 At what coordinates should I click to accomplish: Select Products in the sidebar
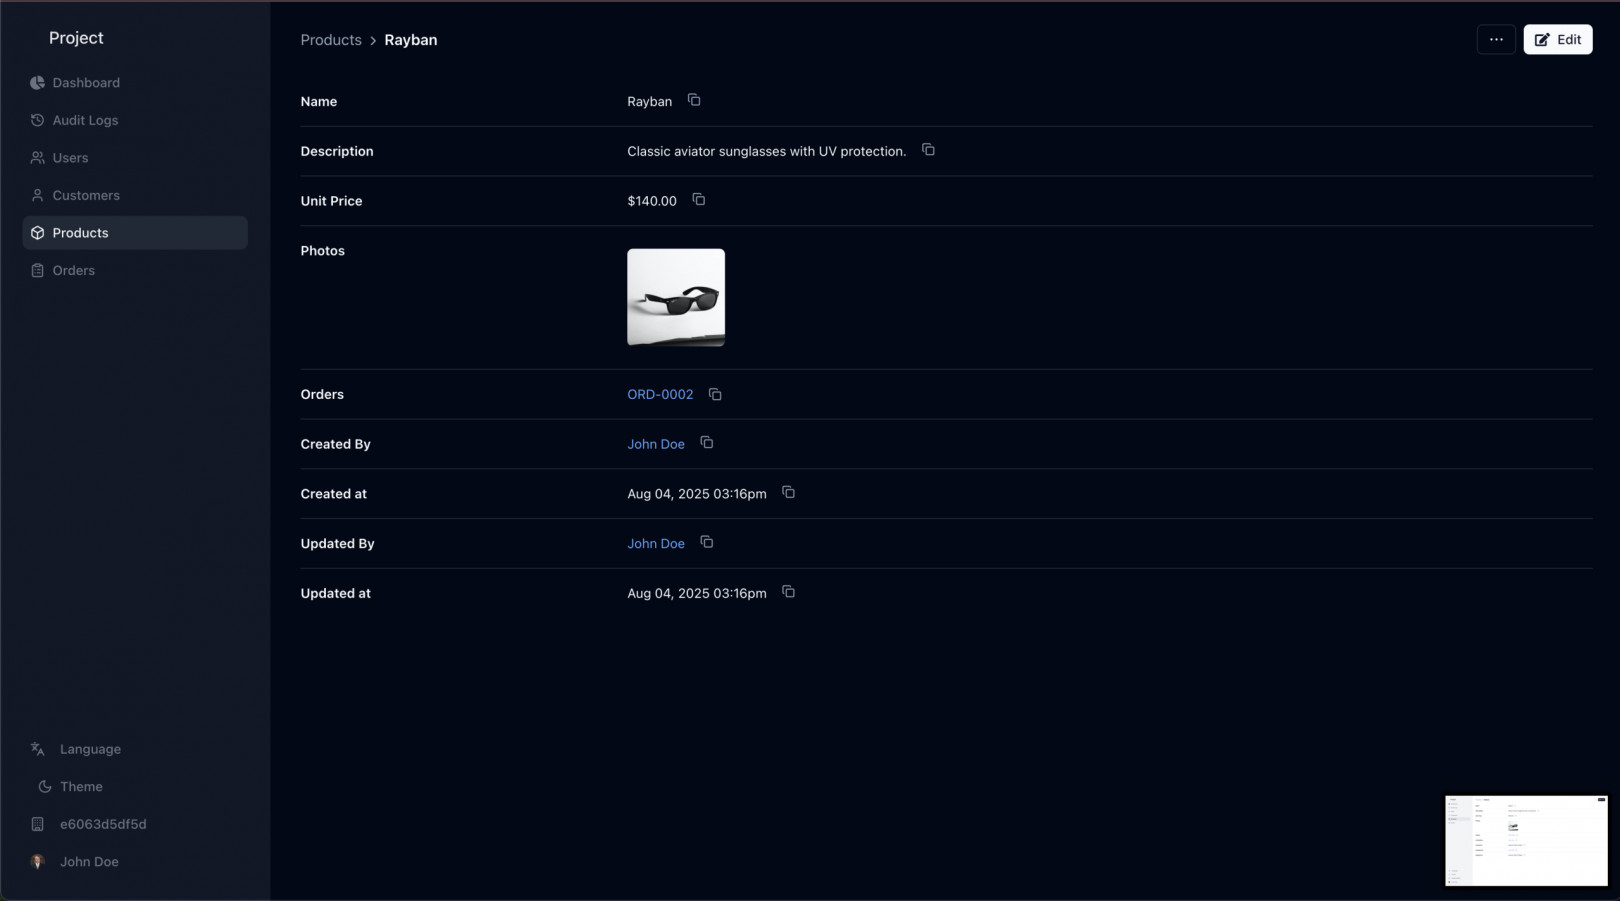click(x=135, y=233)
